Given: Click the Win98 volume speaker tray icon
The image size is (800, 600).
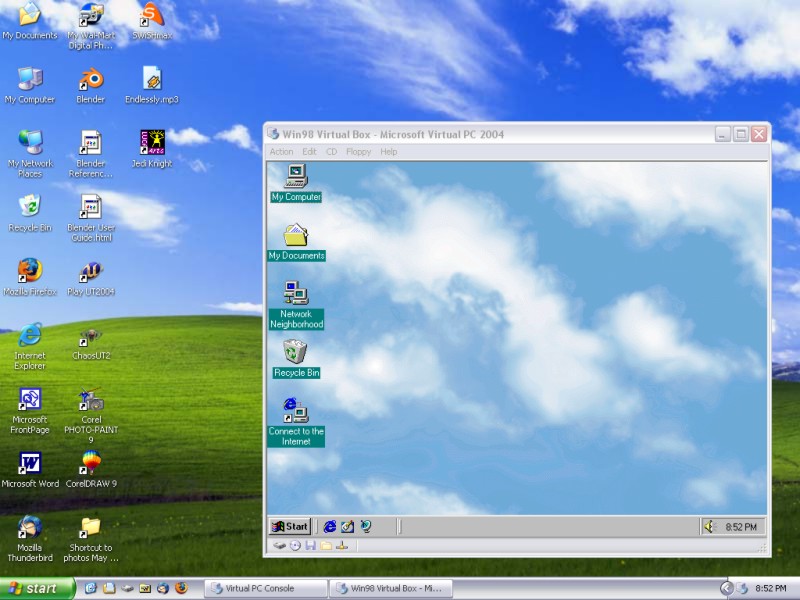Looking at the screenshot, I should 710,527.
